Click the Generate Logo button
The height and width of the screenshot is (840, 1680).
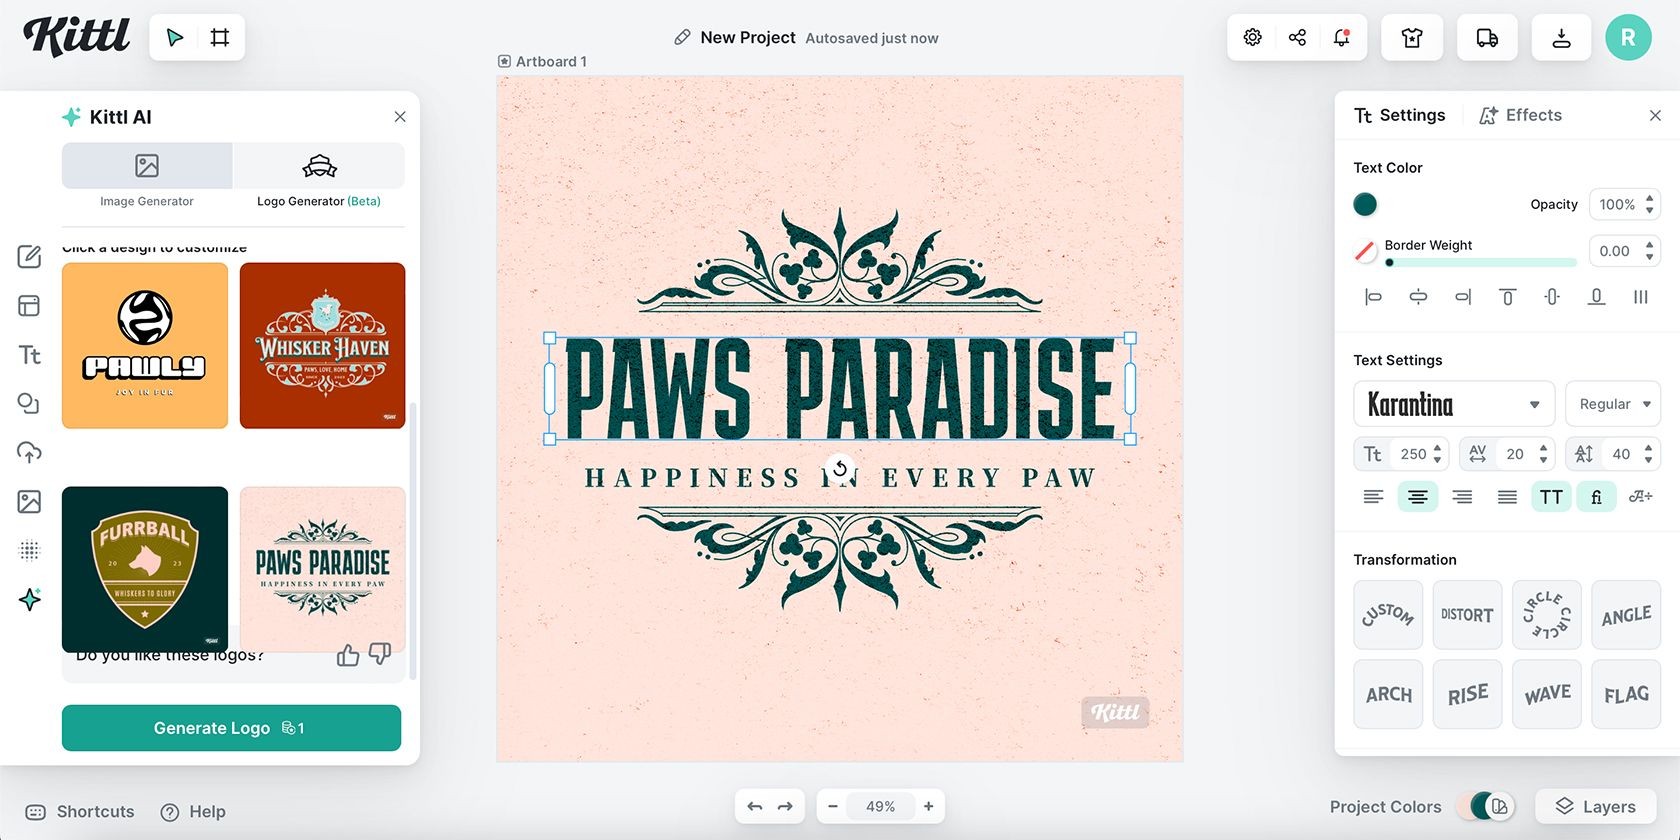click(231, 728)
